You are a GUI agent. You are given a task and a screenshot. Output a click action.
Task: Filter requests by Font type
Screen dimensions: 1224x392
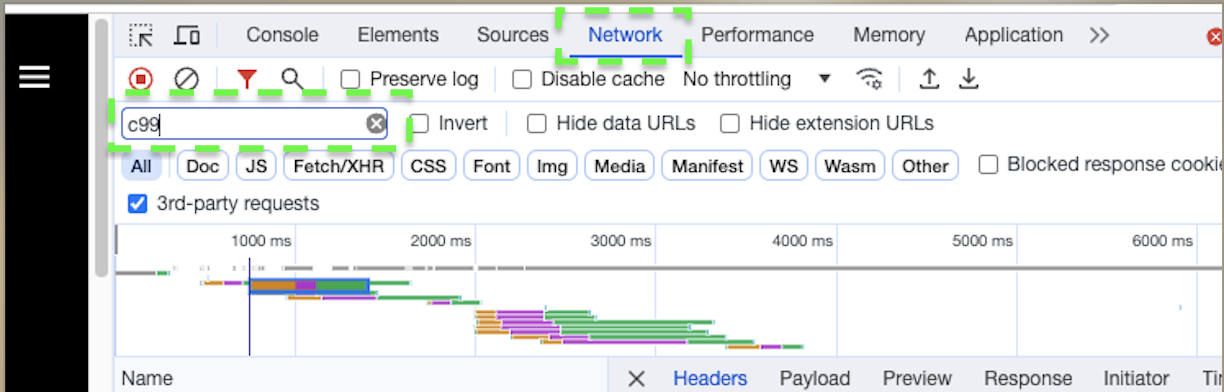(x=492, y=166)
